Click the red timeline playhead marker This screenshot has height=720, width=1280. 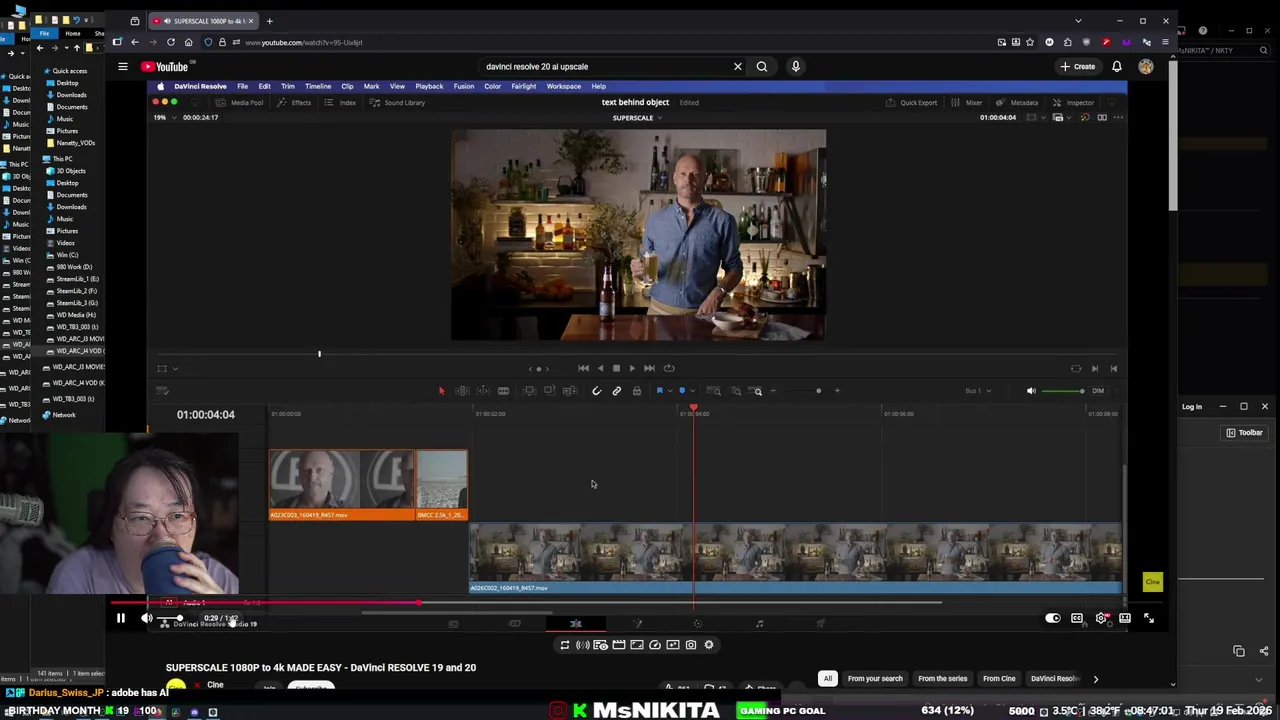(x=693, y=408)
